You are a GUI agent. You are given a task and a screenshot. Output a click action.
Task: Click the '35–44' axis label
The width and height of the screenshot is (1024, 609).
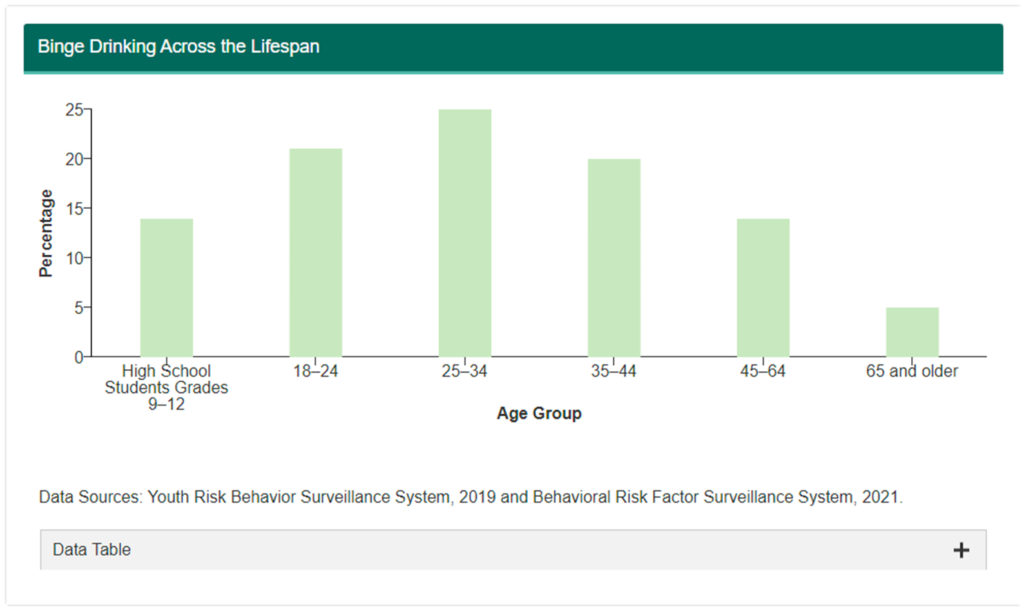click(613, 371)
